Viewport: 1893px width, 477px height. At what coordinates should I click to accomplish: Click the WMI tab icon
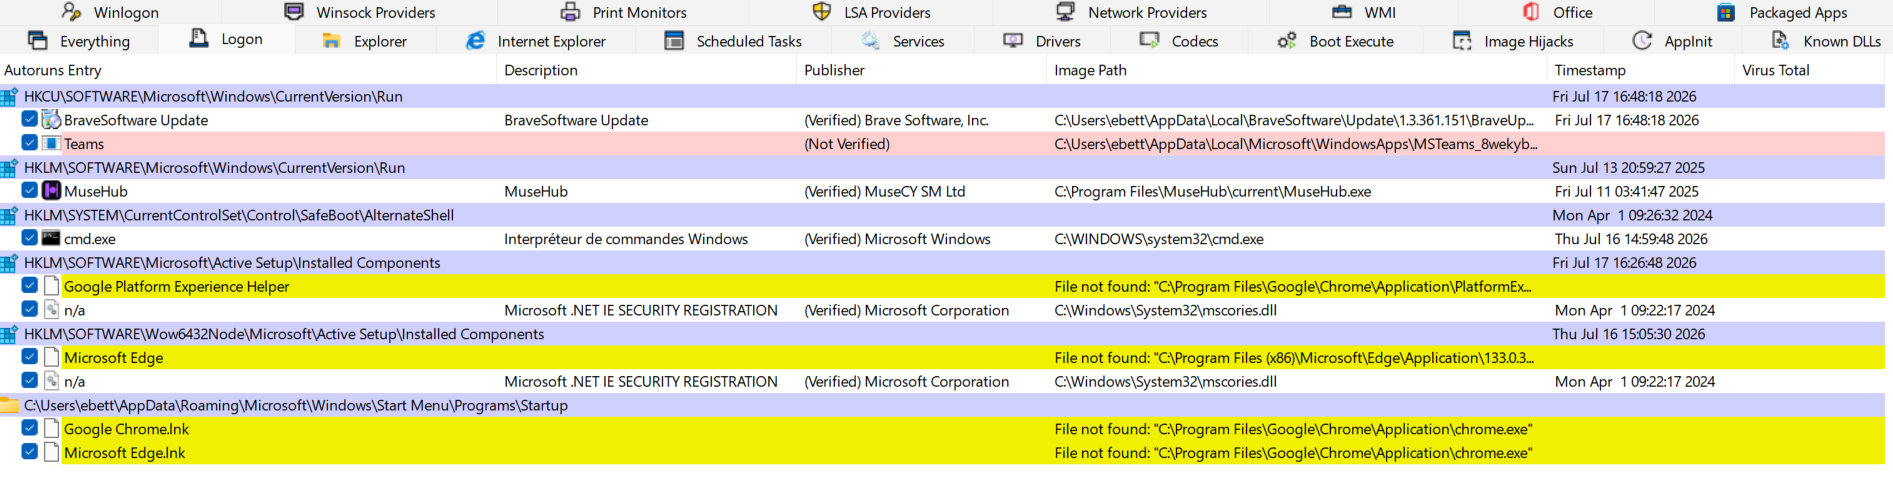(x=1342, y=12)
